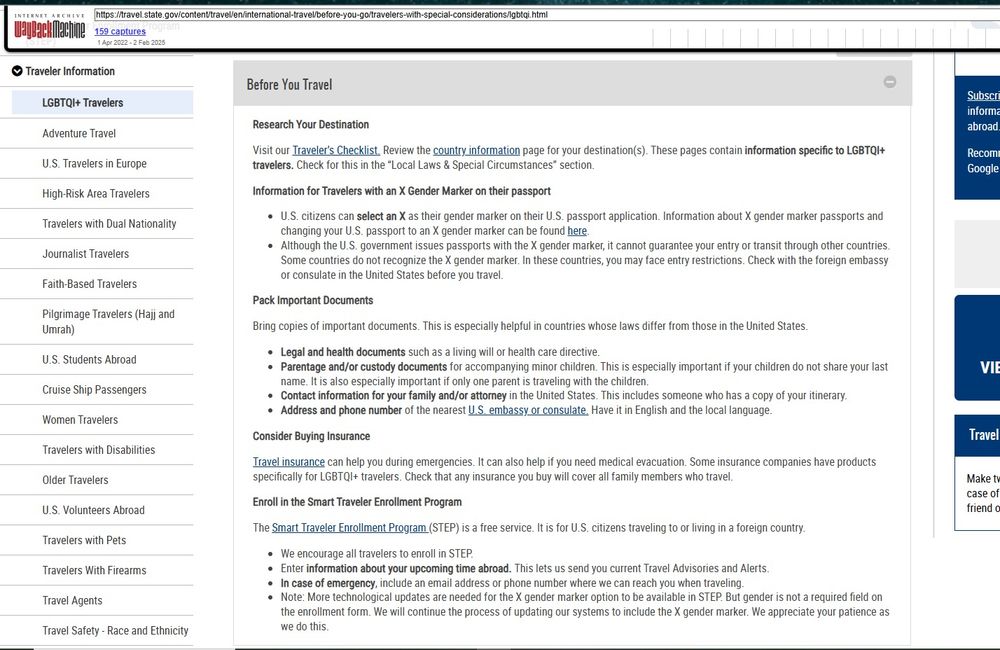Collapse the Before You Travel section

[890, 82]
